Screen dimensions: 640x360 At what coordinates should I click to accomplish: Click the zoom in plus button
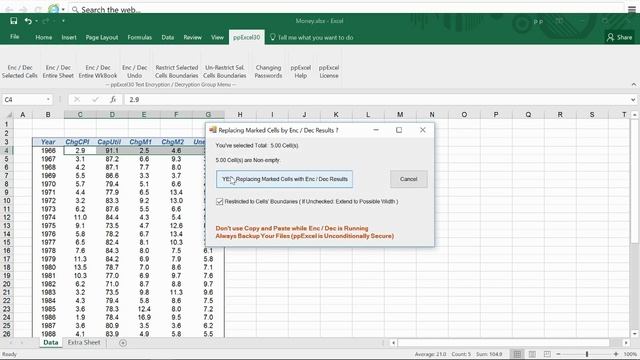(x=616, y=354)
